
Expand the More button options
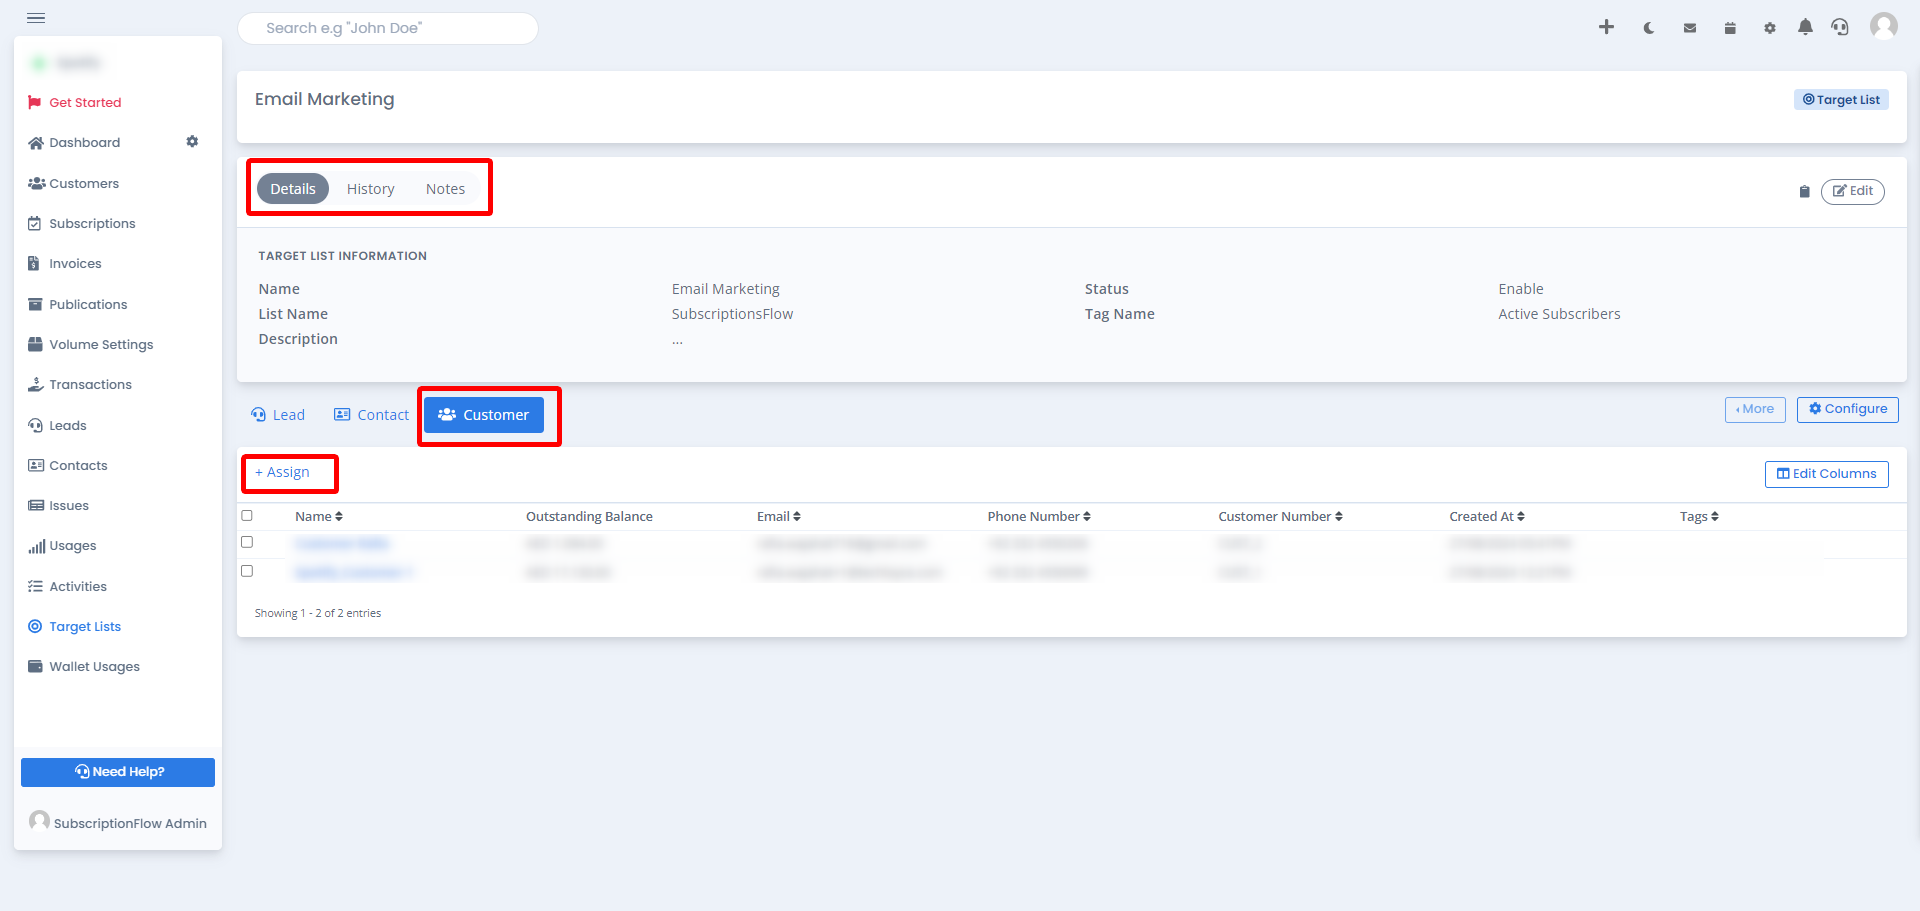coord(1755,409)
